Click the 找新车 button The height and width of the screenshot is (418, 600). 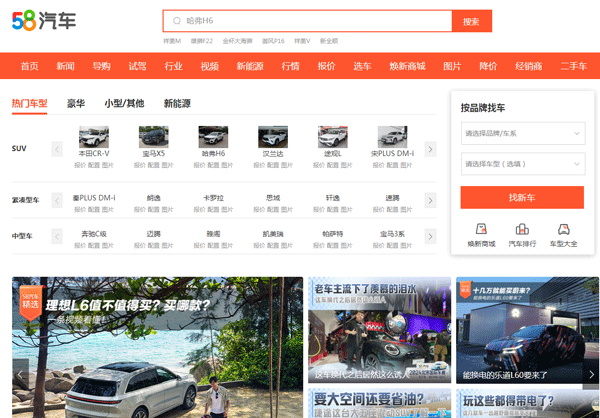[x=522, y=198]
